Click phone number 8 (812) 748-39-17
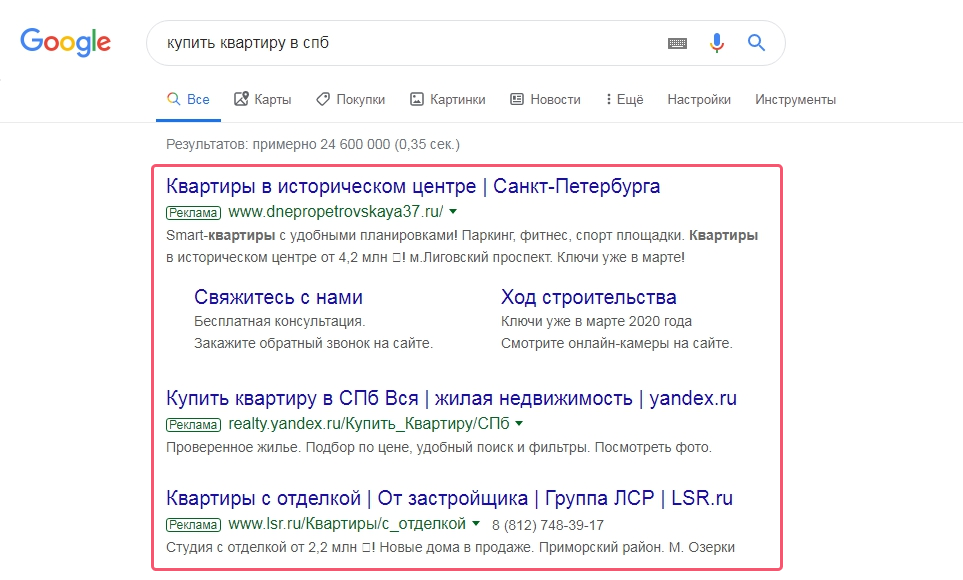The image size is (963, 580). click(x=548, y=525)
